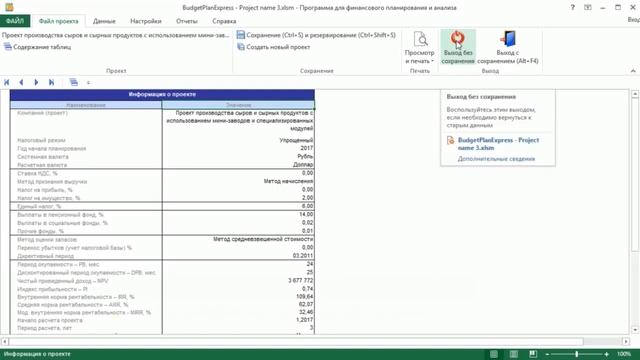640x360 pixels.
Task: Open the Help question mark icon
Action: tap(573, 7)
